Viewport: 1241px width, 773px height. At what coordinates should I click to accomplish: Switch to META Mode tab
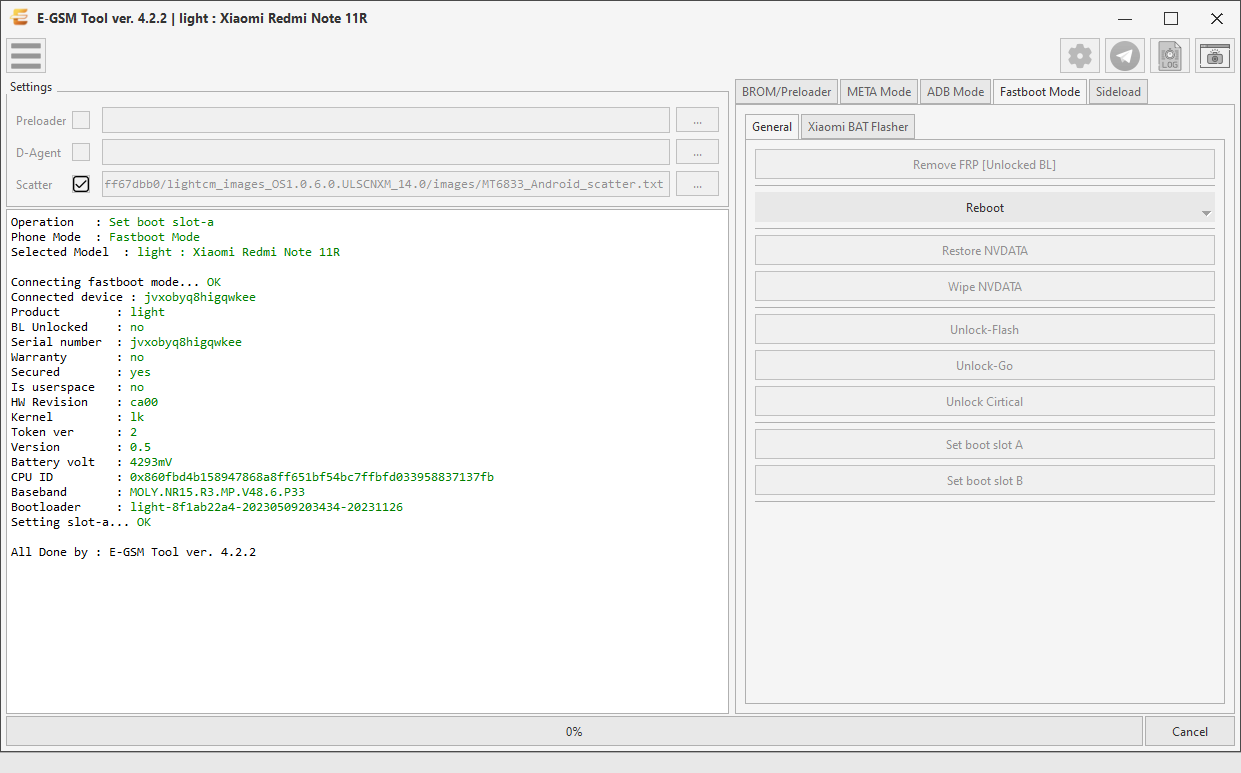tap(879, 91)
